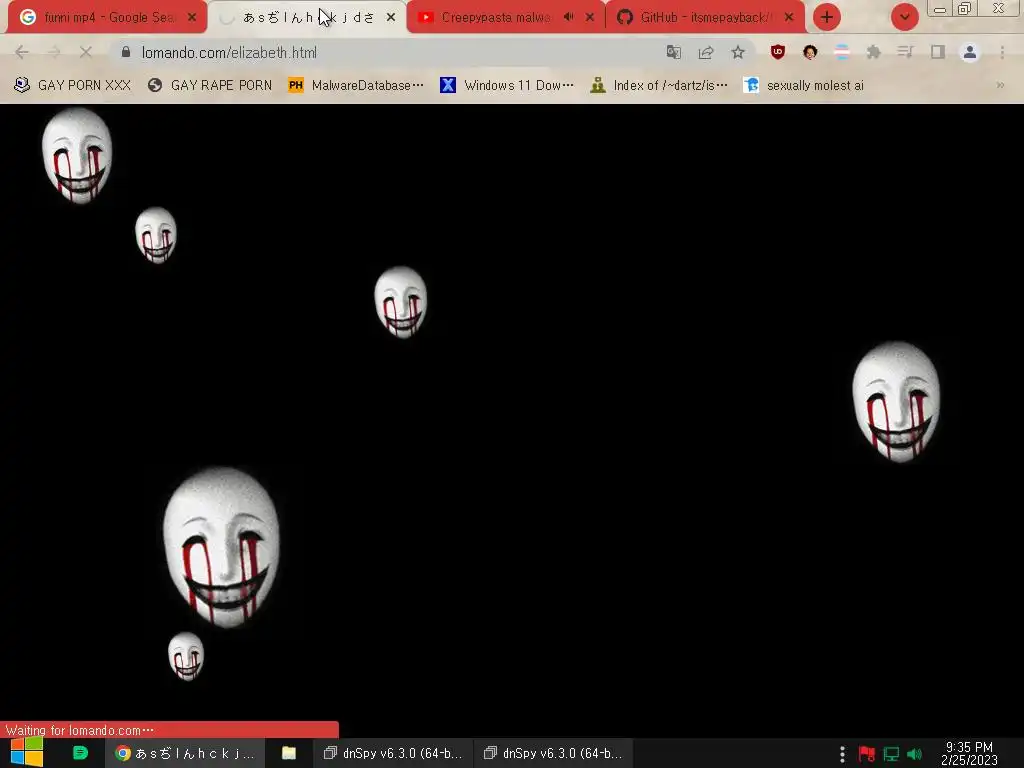Close the funni mp4 Google Search tab
1024x768 pixels.
pyautogui.click(x=191, y=18)
